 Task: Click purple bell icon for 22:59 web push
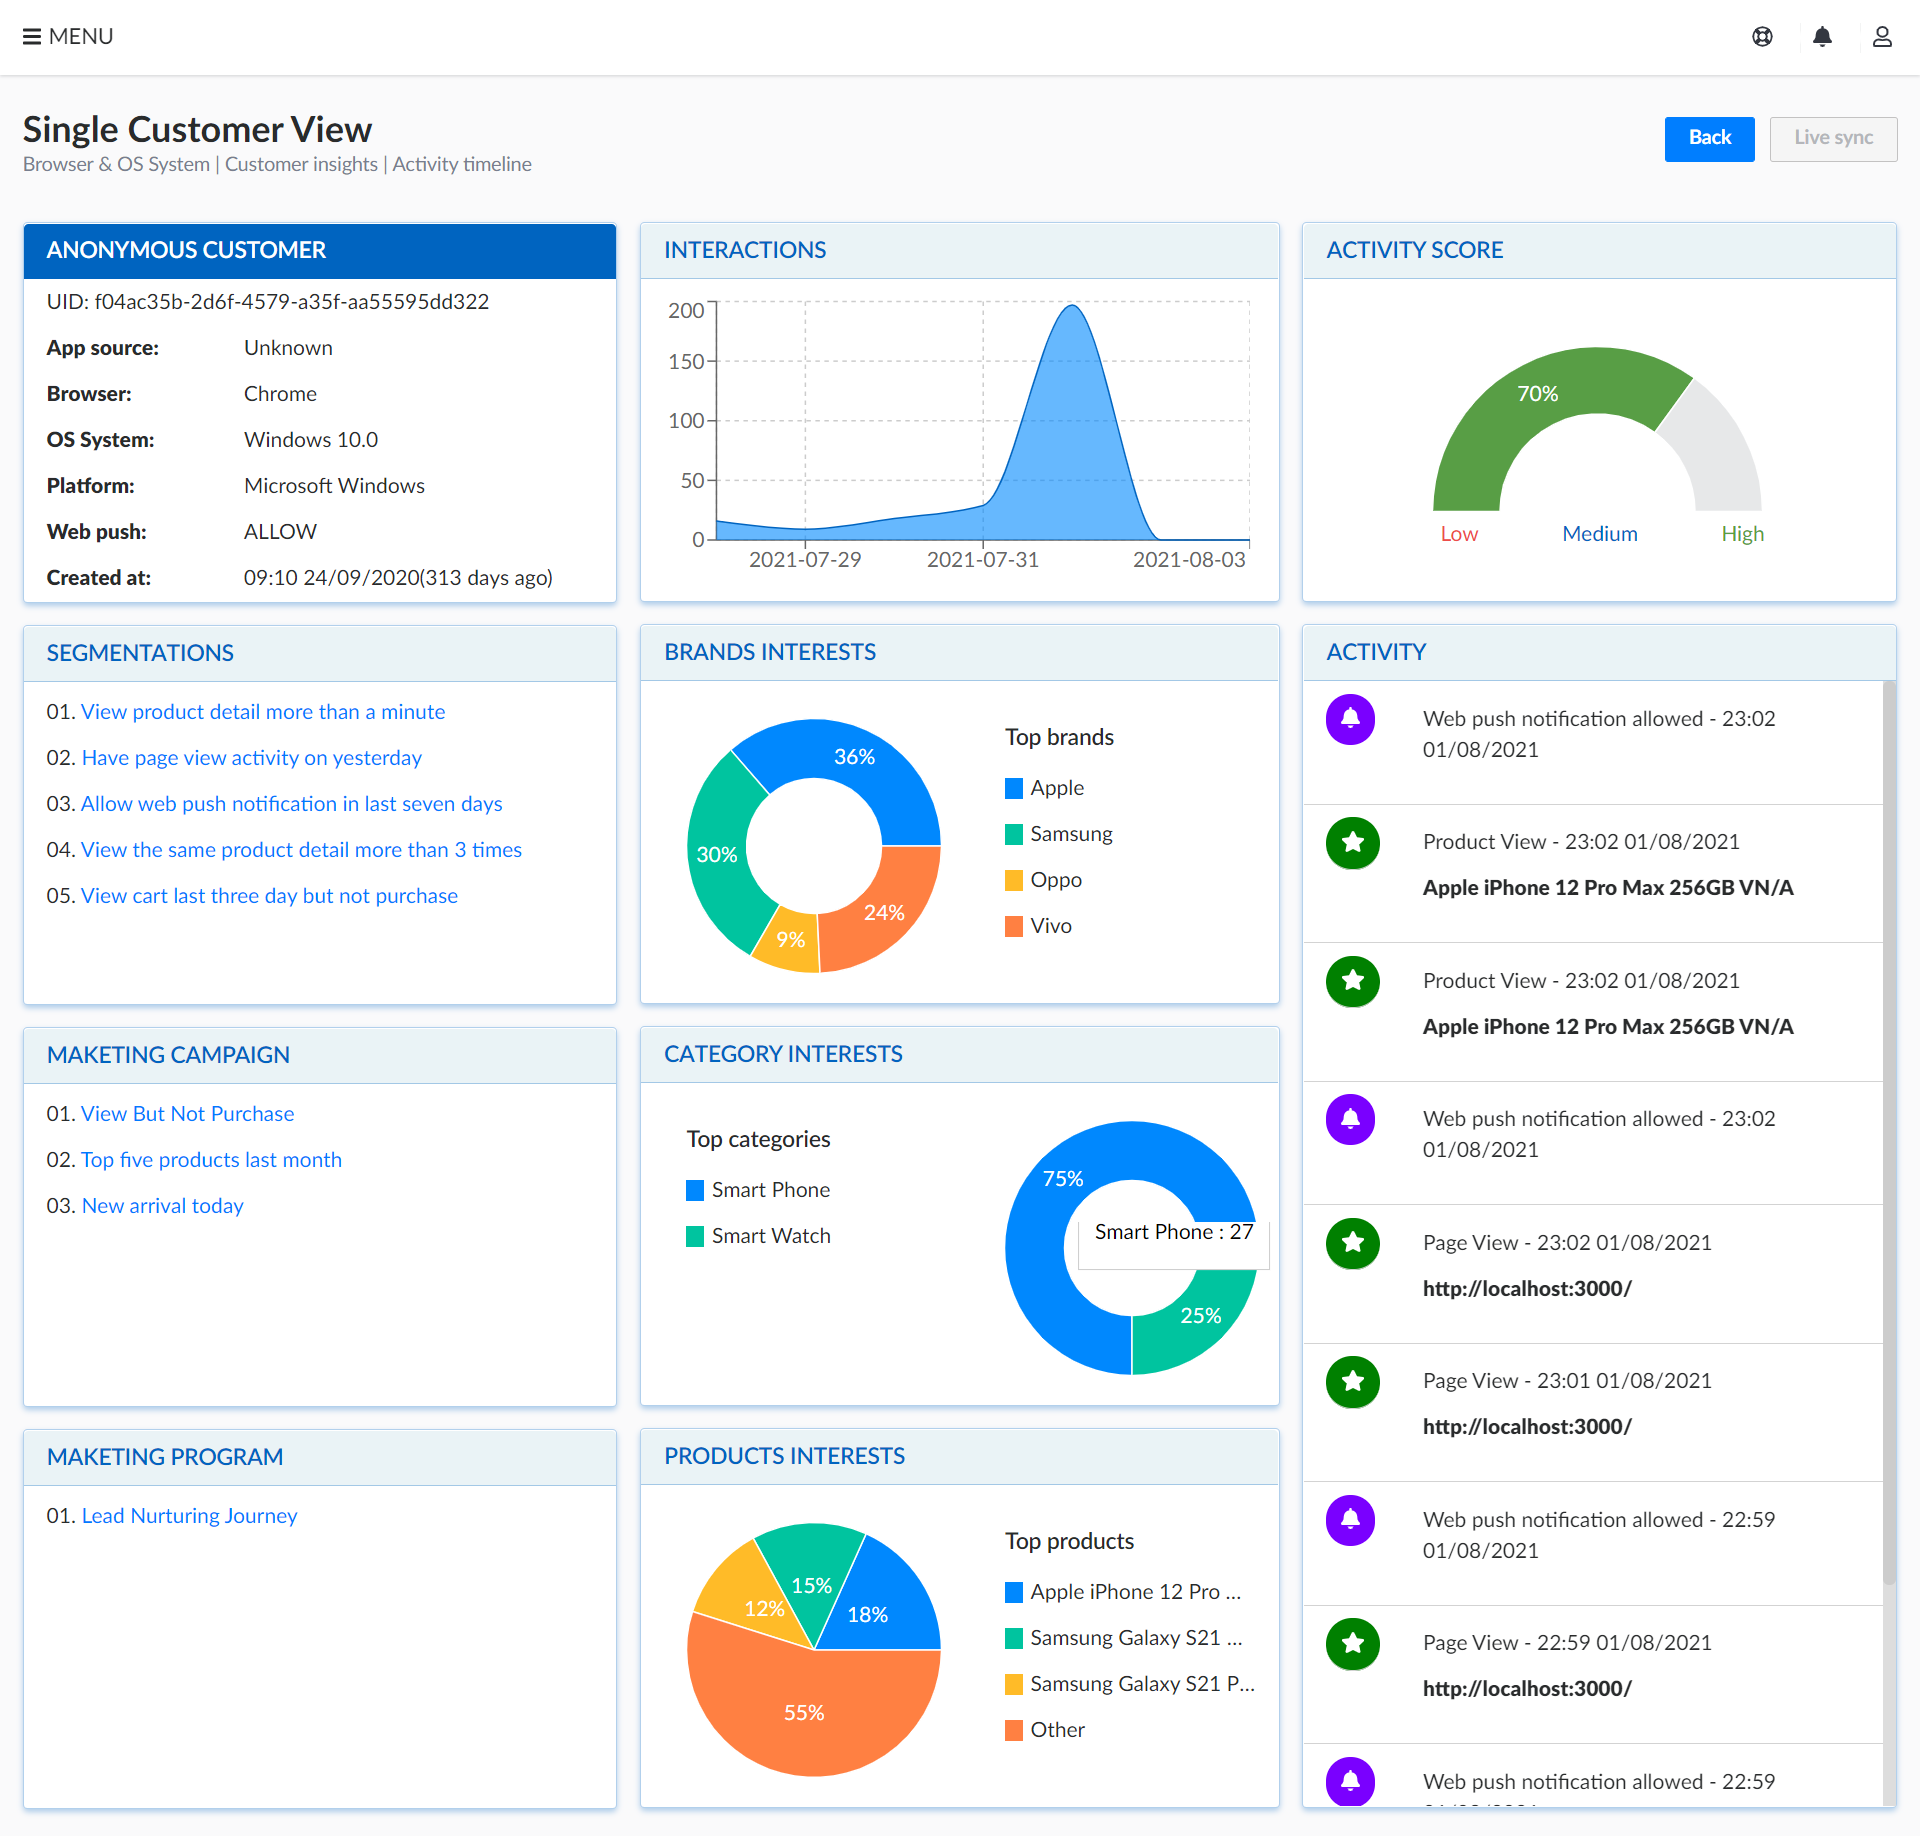tap(1350, 1520)
